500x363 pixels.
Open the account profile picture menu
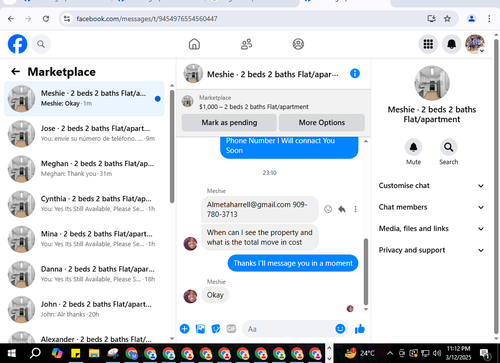pos(475,44)
